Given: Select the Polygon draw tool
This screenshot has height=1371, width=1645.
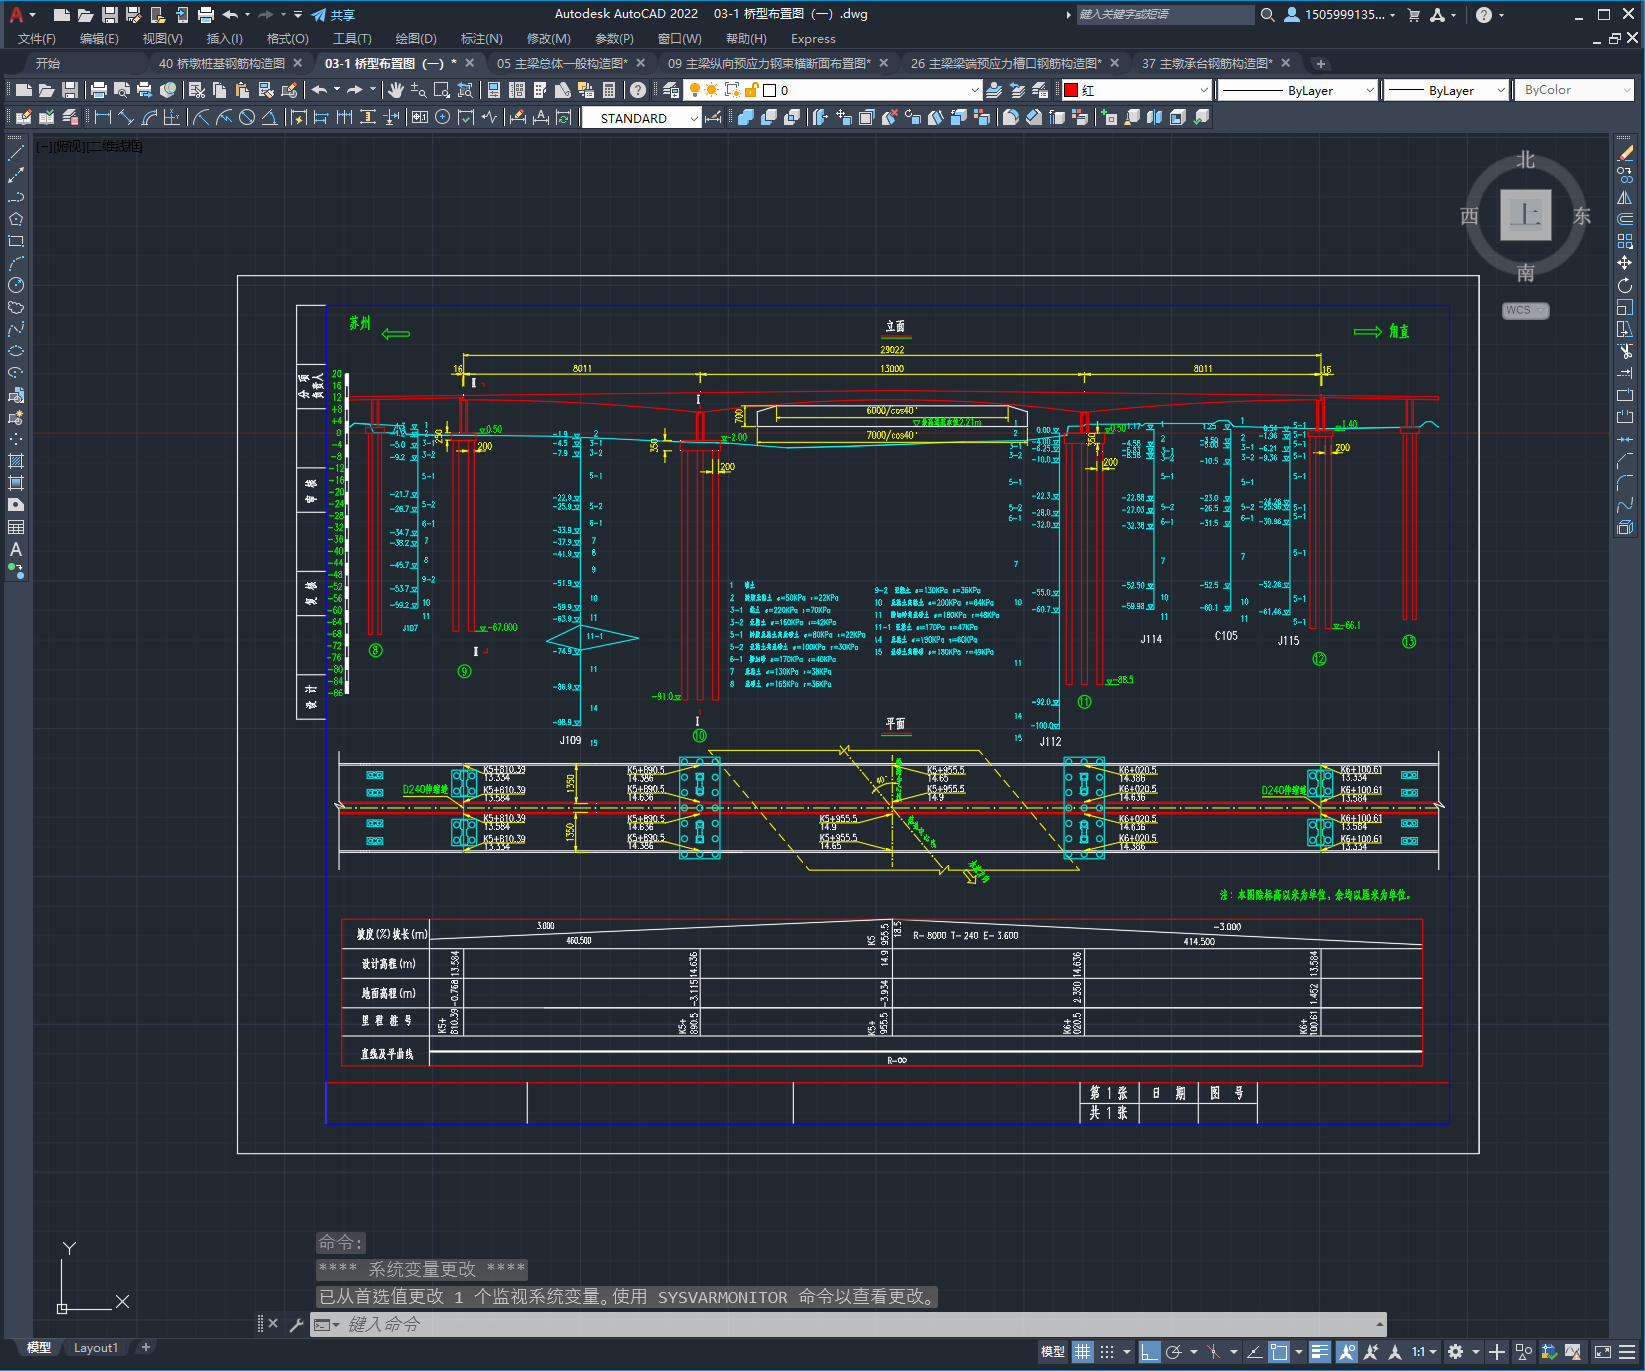Looking at the screenshot, I should coord(16,219).
